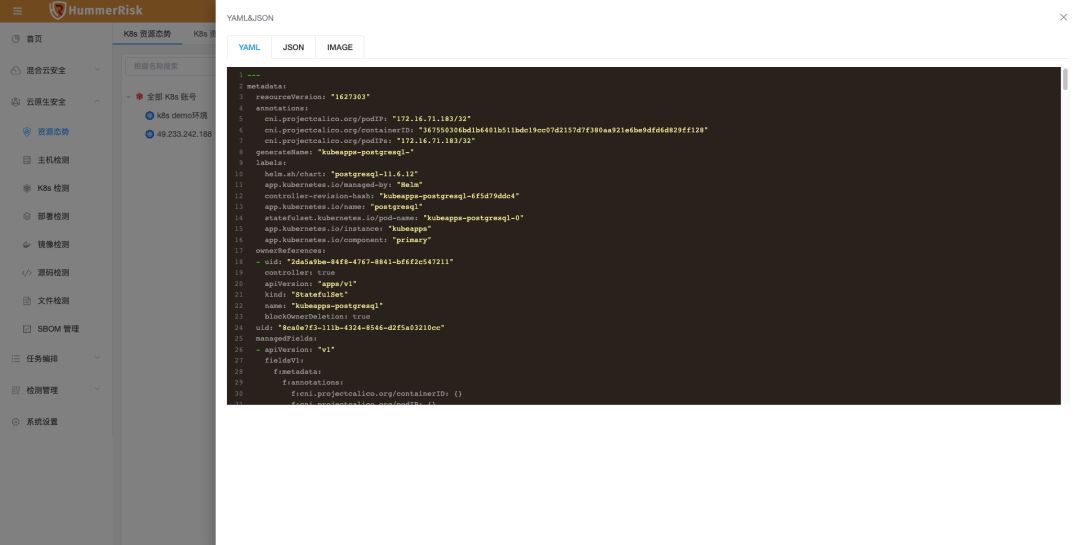Click the ownerReferences key on line 17

(x=291, y=251)
